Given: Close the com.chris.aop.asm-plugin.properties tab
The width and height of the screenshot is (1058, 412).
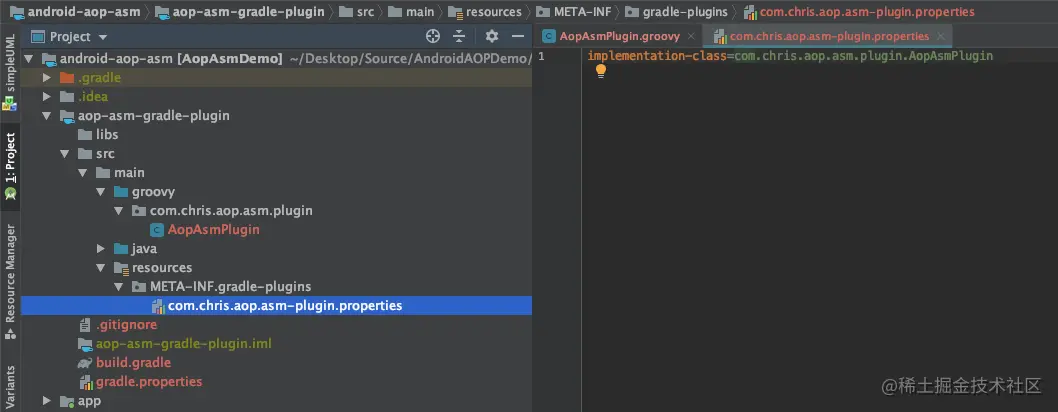Looking at the screenshot, I should pos(941,36).
